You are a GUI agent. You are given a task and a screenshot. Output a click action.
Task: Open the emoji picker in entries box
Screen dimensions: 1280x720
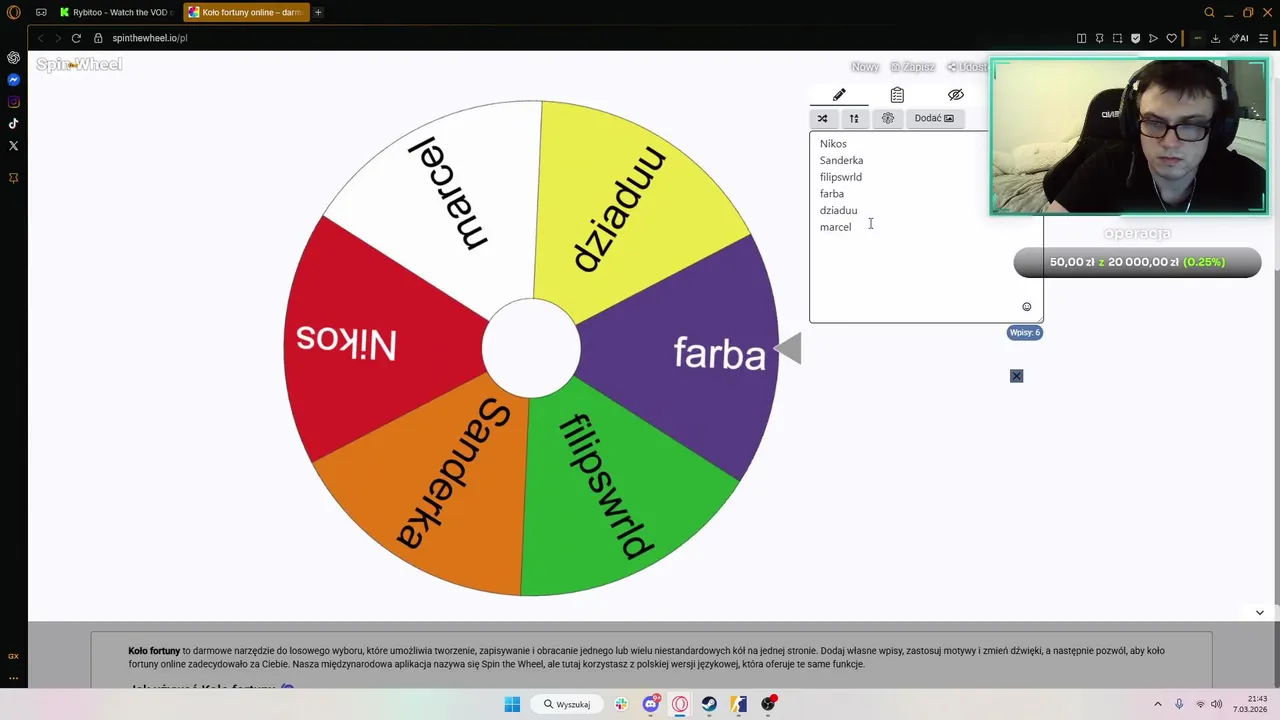coord(1026,307)
